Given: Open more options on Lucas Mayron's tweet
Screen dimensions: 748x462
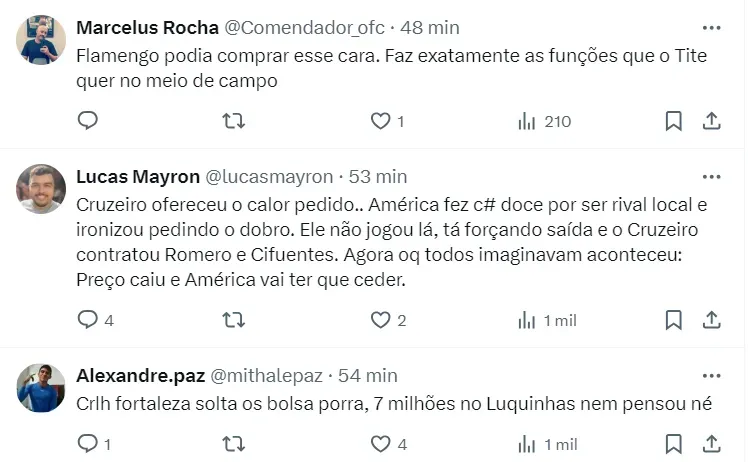Looking at the screenshot, I should (711, 177).
